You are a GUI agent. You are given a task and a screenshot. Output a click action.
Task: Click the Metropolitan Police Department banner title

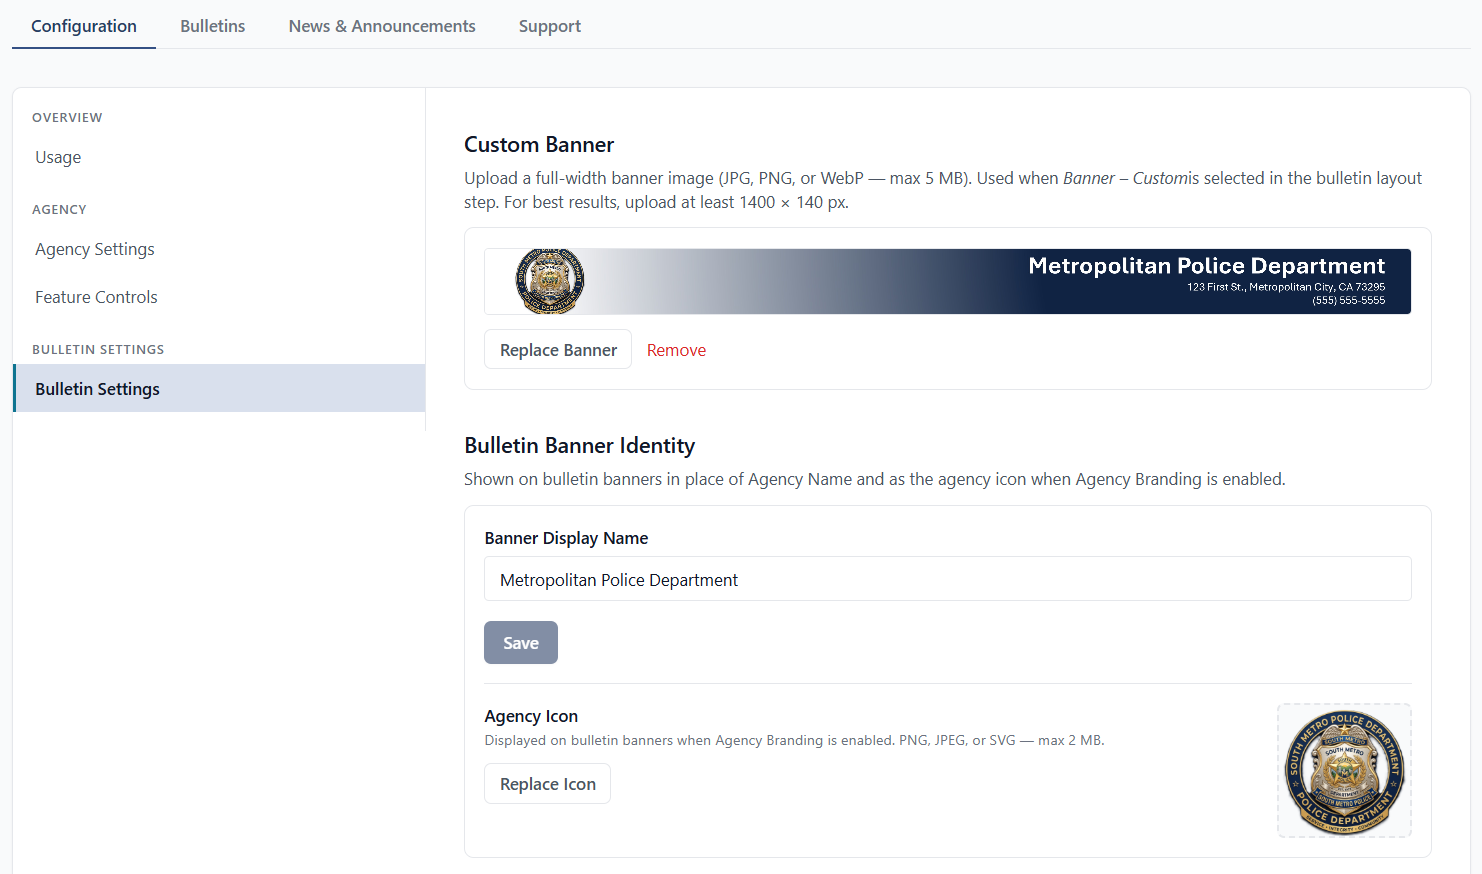[x=1207, y=266]
